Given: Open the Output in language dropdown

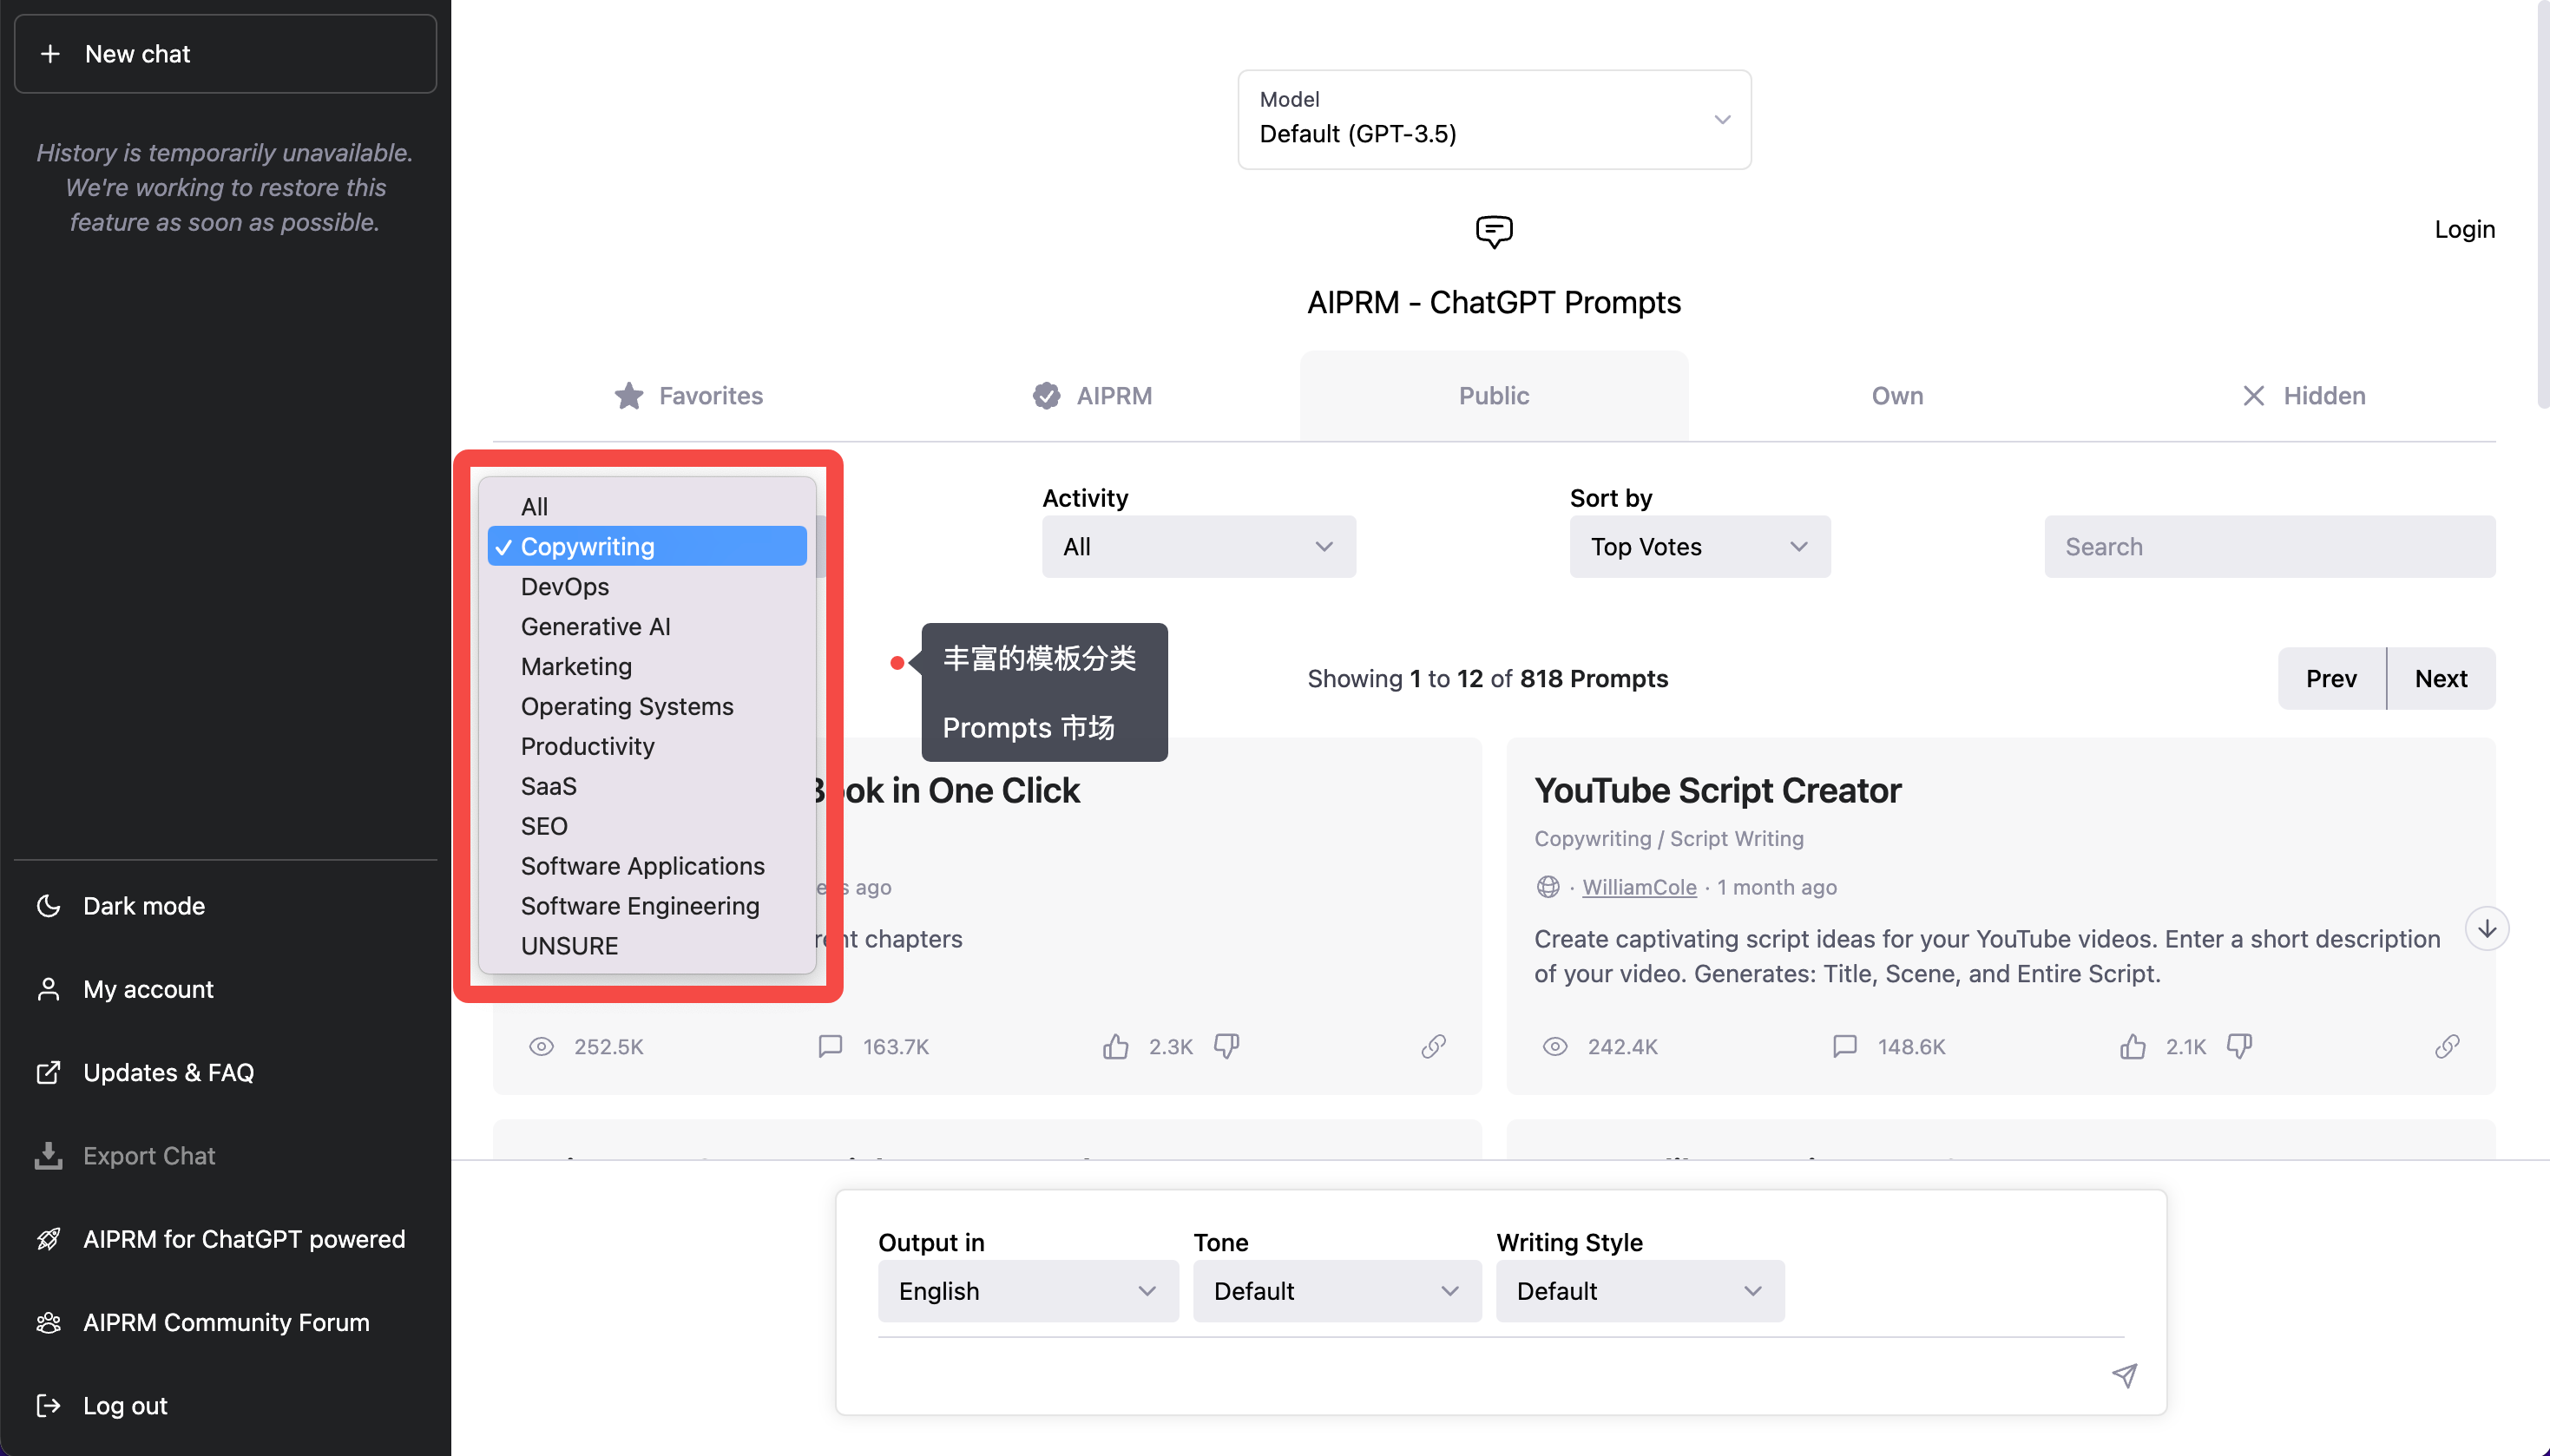Looking at the screenshot, I should pos(1028,1291).
